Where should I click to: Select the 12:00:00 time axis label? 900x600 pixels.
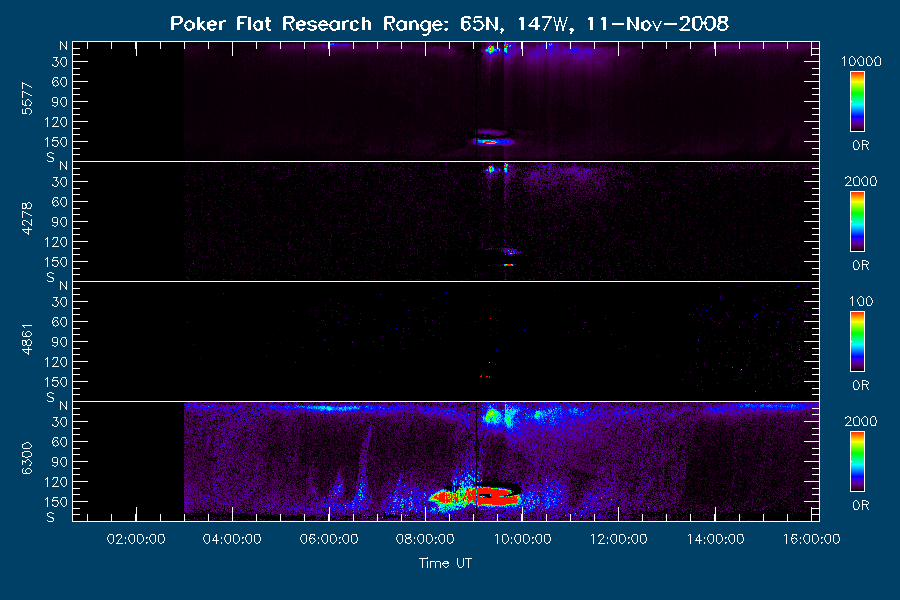[x=618, y=539]
